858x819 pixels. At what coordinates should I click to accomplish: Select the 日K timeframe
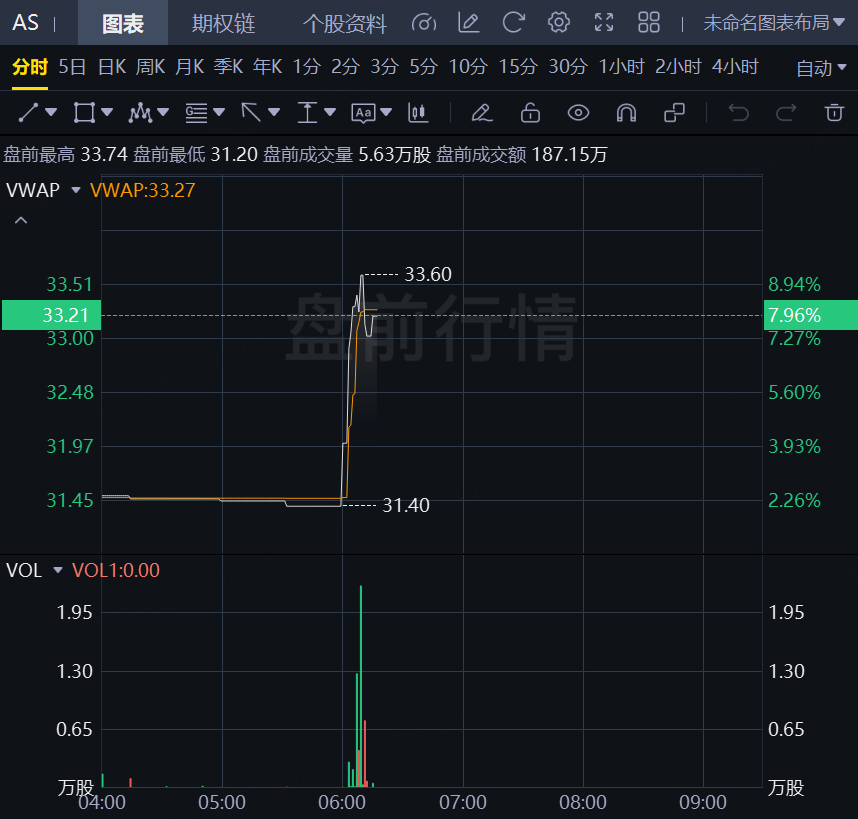[x=111, y=67]
